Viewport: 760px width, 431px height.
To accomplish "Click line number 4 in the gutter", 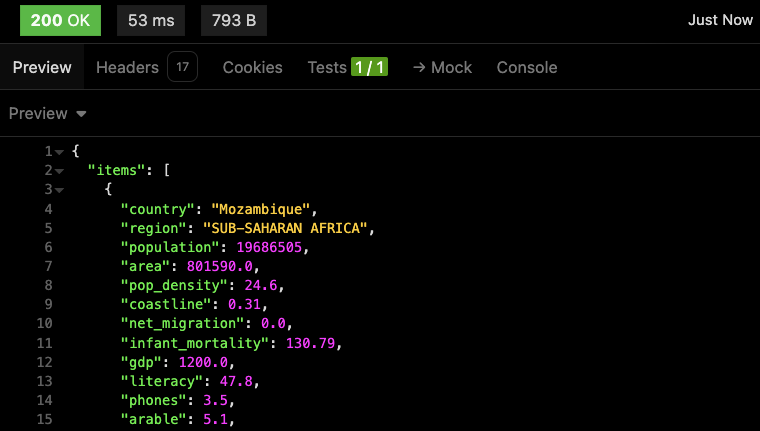I will click(48, 209).
